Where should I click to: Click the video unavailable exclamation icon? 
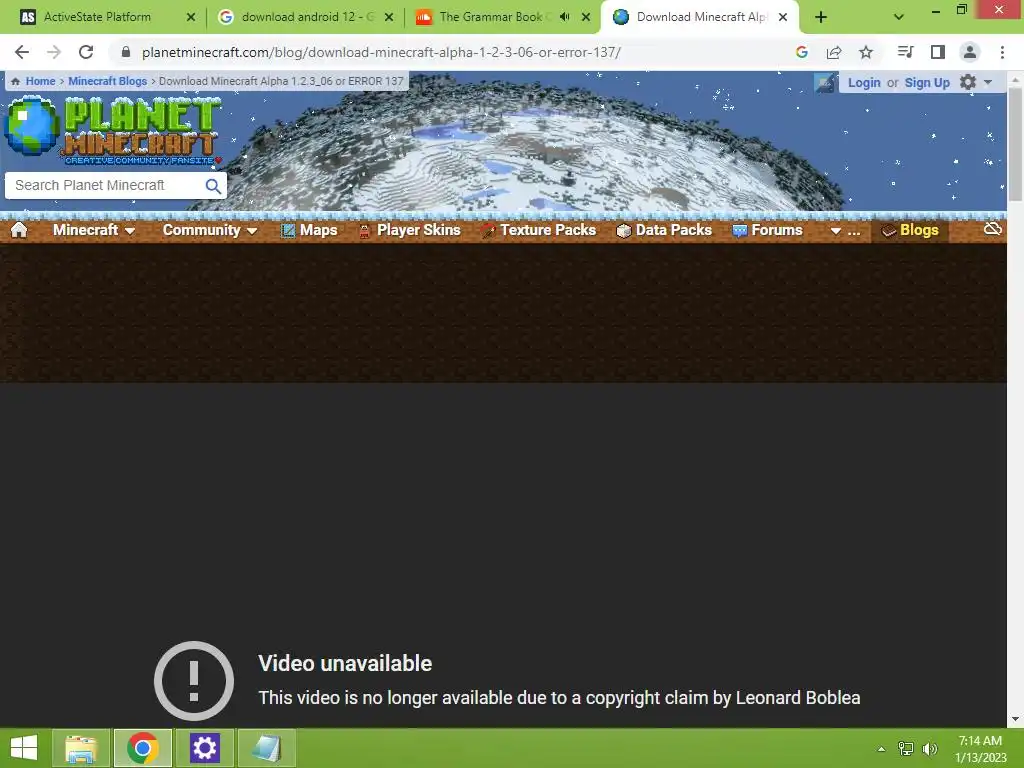pyautogui.click(x=194, y=680)
